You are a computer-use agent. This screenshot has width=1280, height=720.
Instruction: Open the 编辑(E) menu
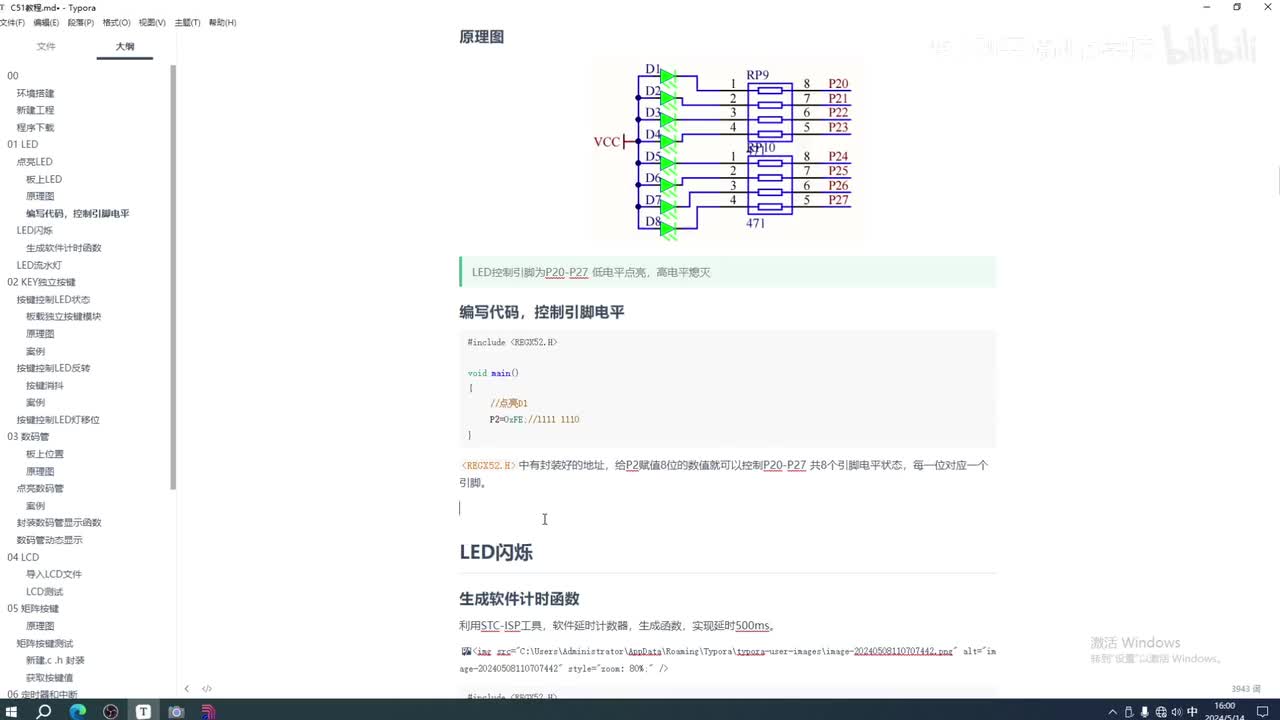tap(46, 22)
